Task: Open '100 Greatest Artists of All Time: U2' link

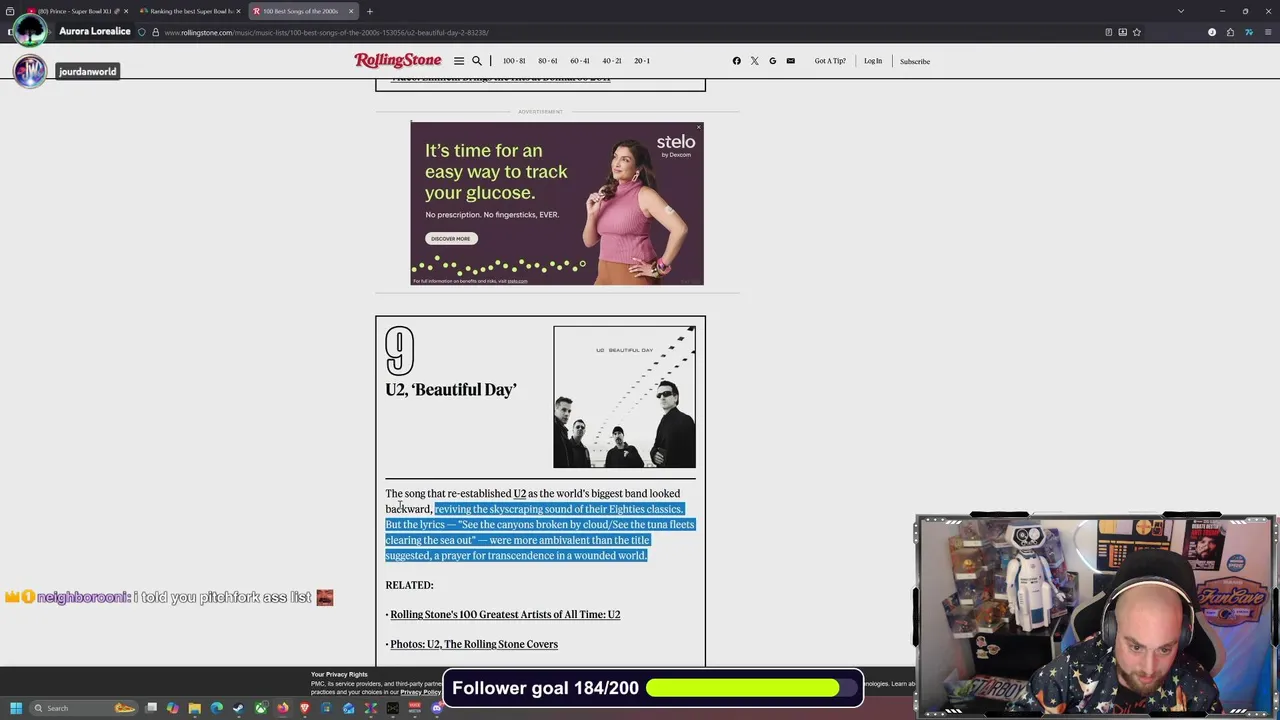Action: [x=505, y=614]
